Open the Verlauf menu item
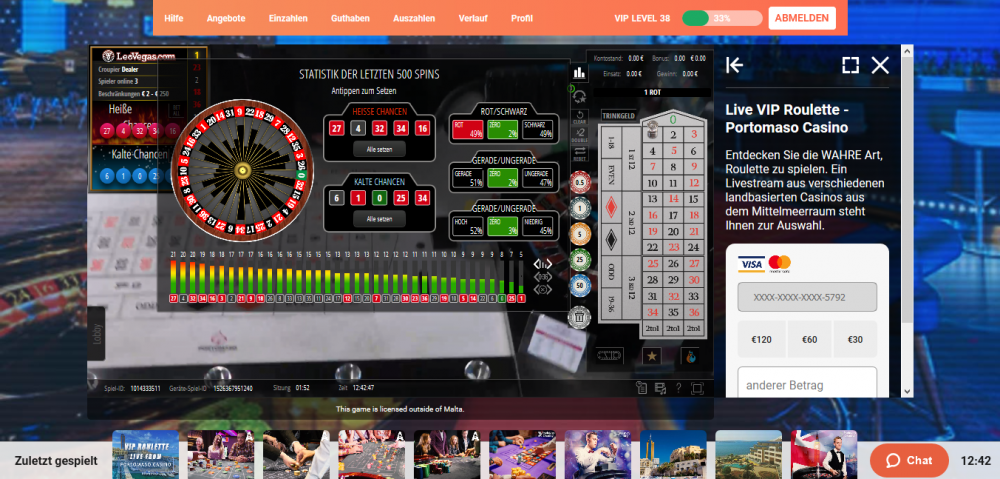 [x=473, y=18]
